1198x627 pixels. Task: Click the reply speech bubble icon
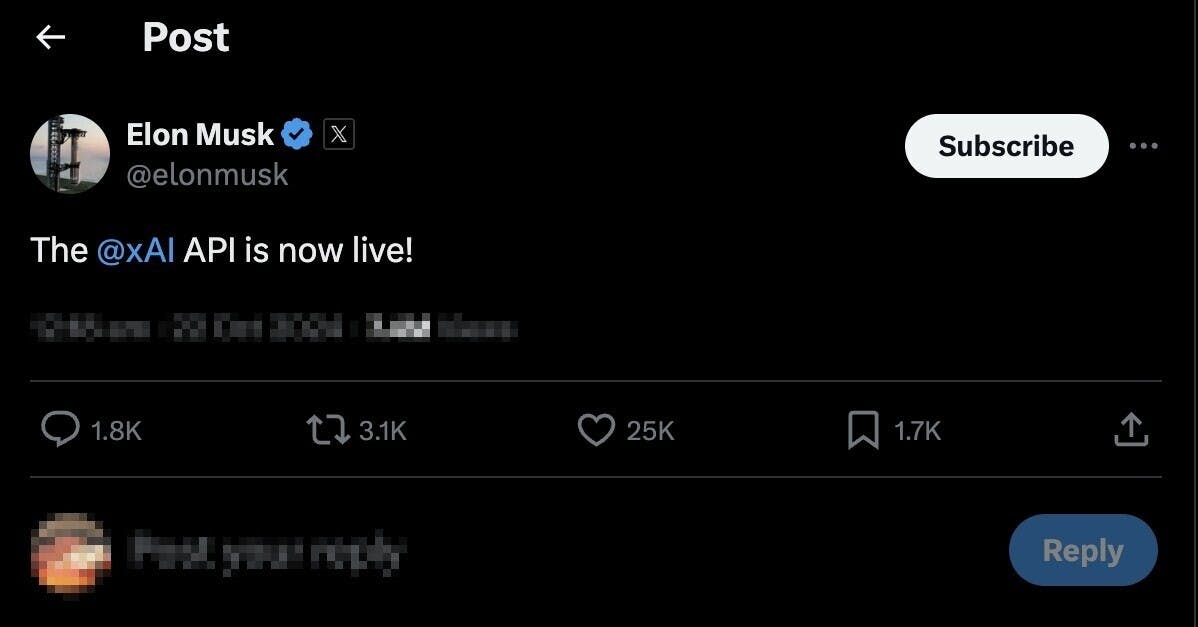(x=60, y=431)
